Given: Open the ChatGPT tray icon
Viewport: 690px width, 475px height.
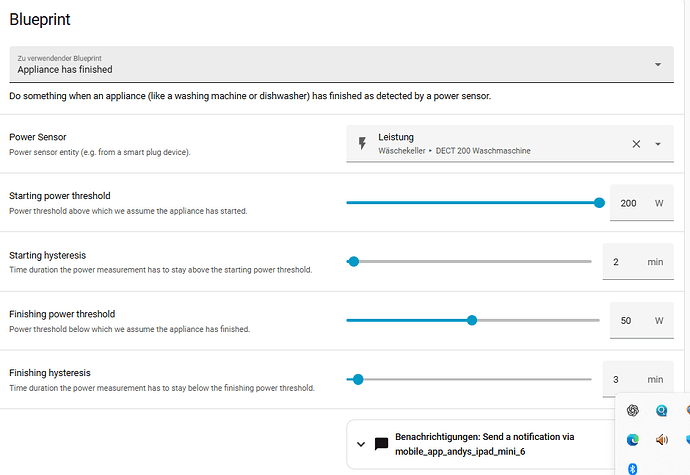Looking at the screenshot, I should point(632,410).
